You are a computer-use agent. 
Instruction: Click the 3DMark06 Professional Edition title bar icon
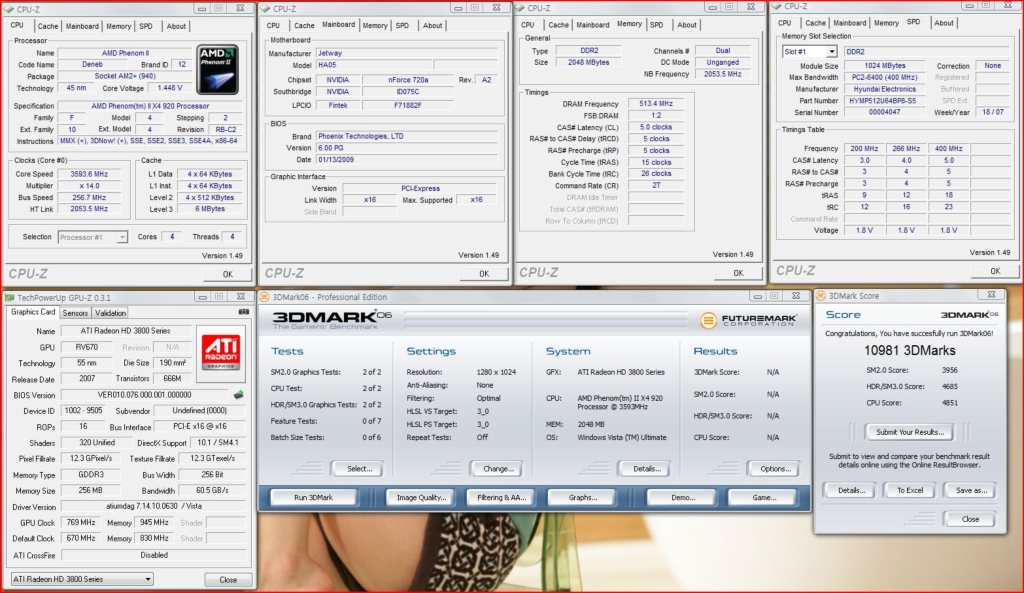tap(264, 297)
